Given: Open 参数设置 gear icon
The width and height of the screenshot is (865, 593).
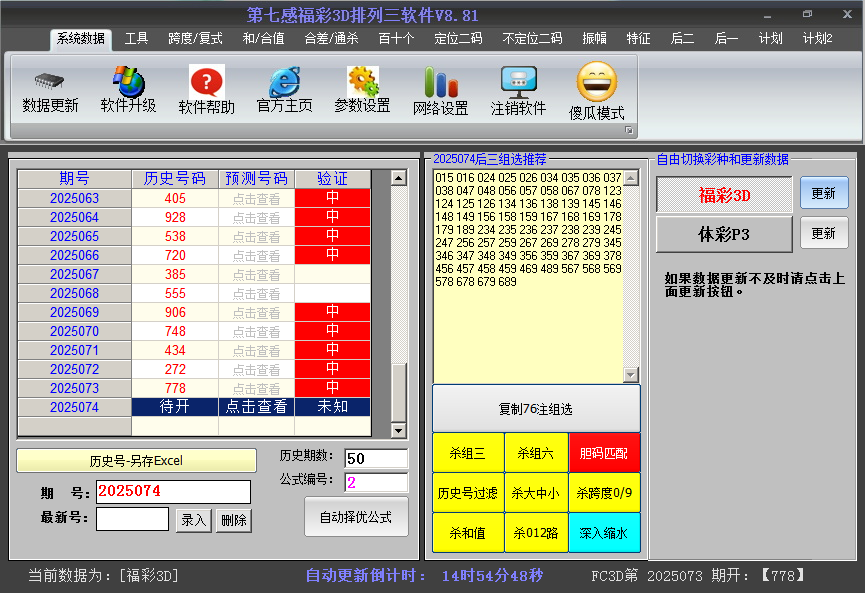Looking at the screenshot, I should click(362, 81).
